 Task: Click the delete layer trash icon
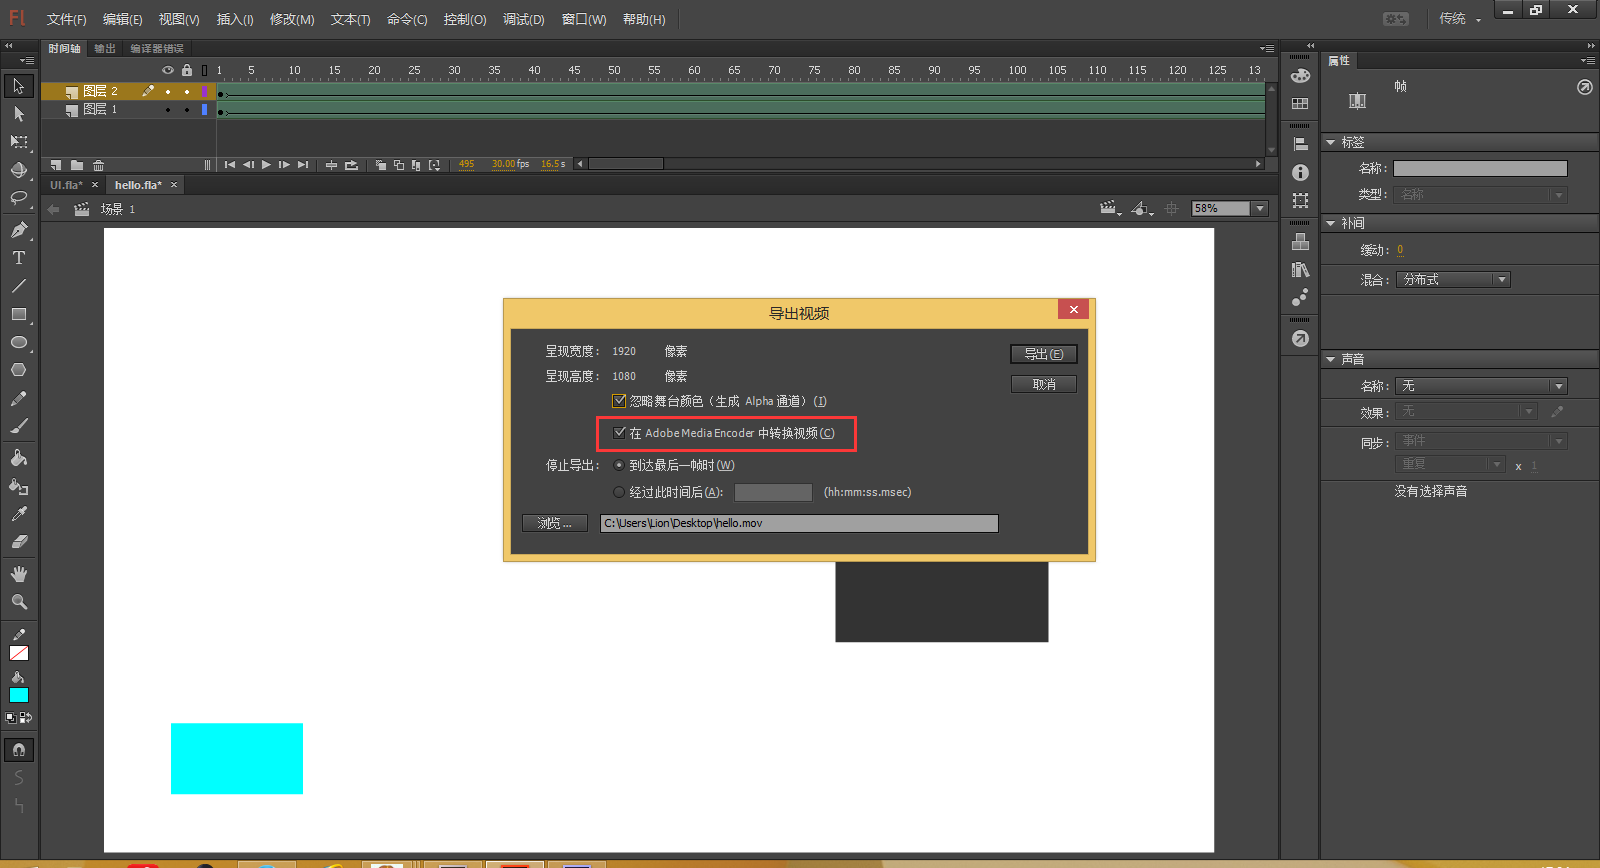[98, 165]
